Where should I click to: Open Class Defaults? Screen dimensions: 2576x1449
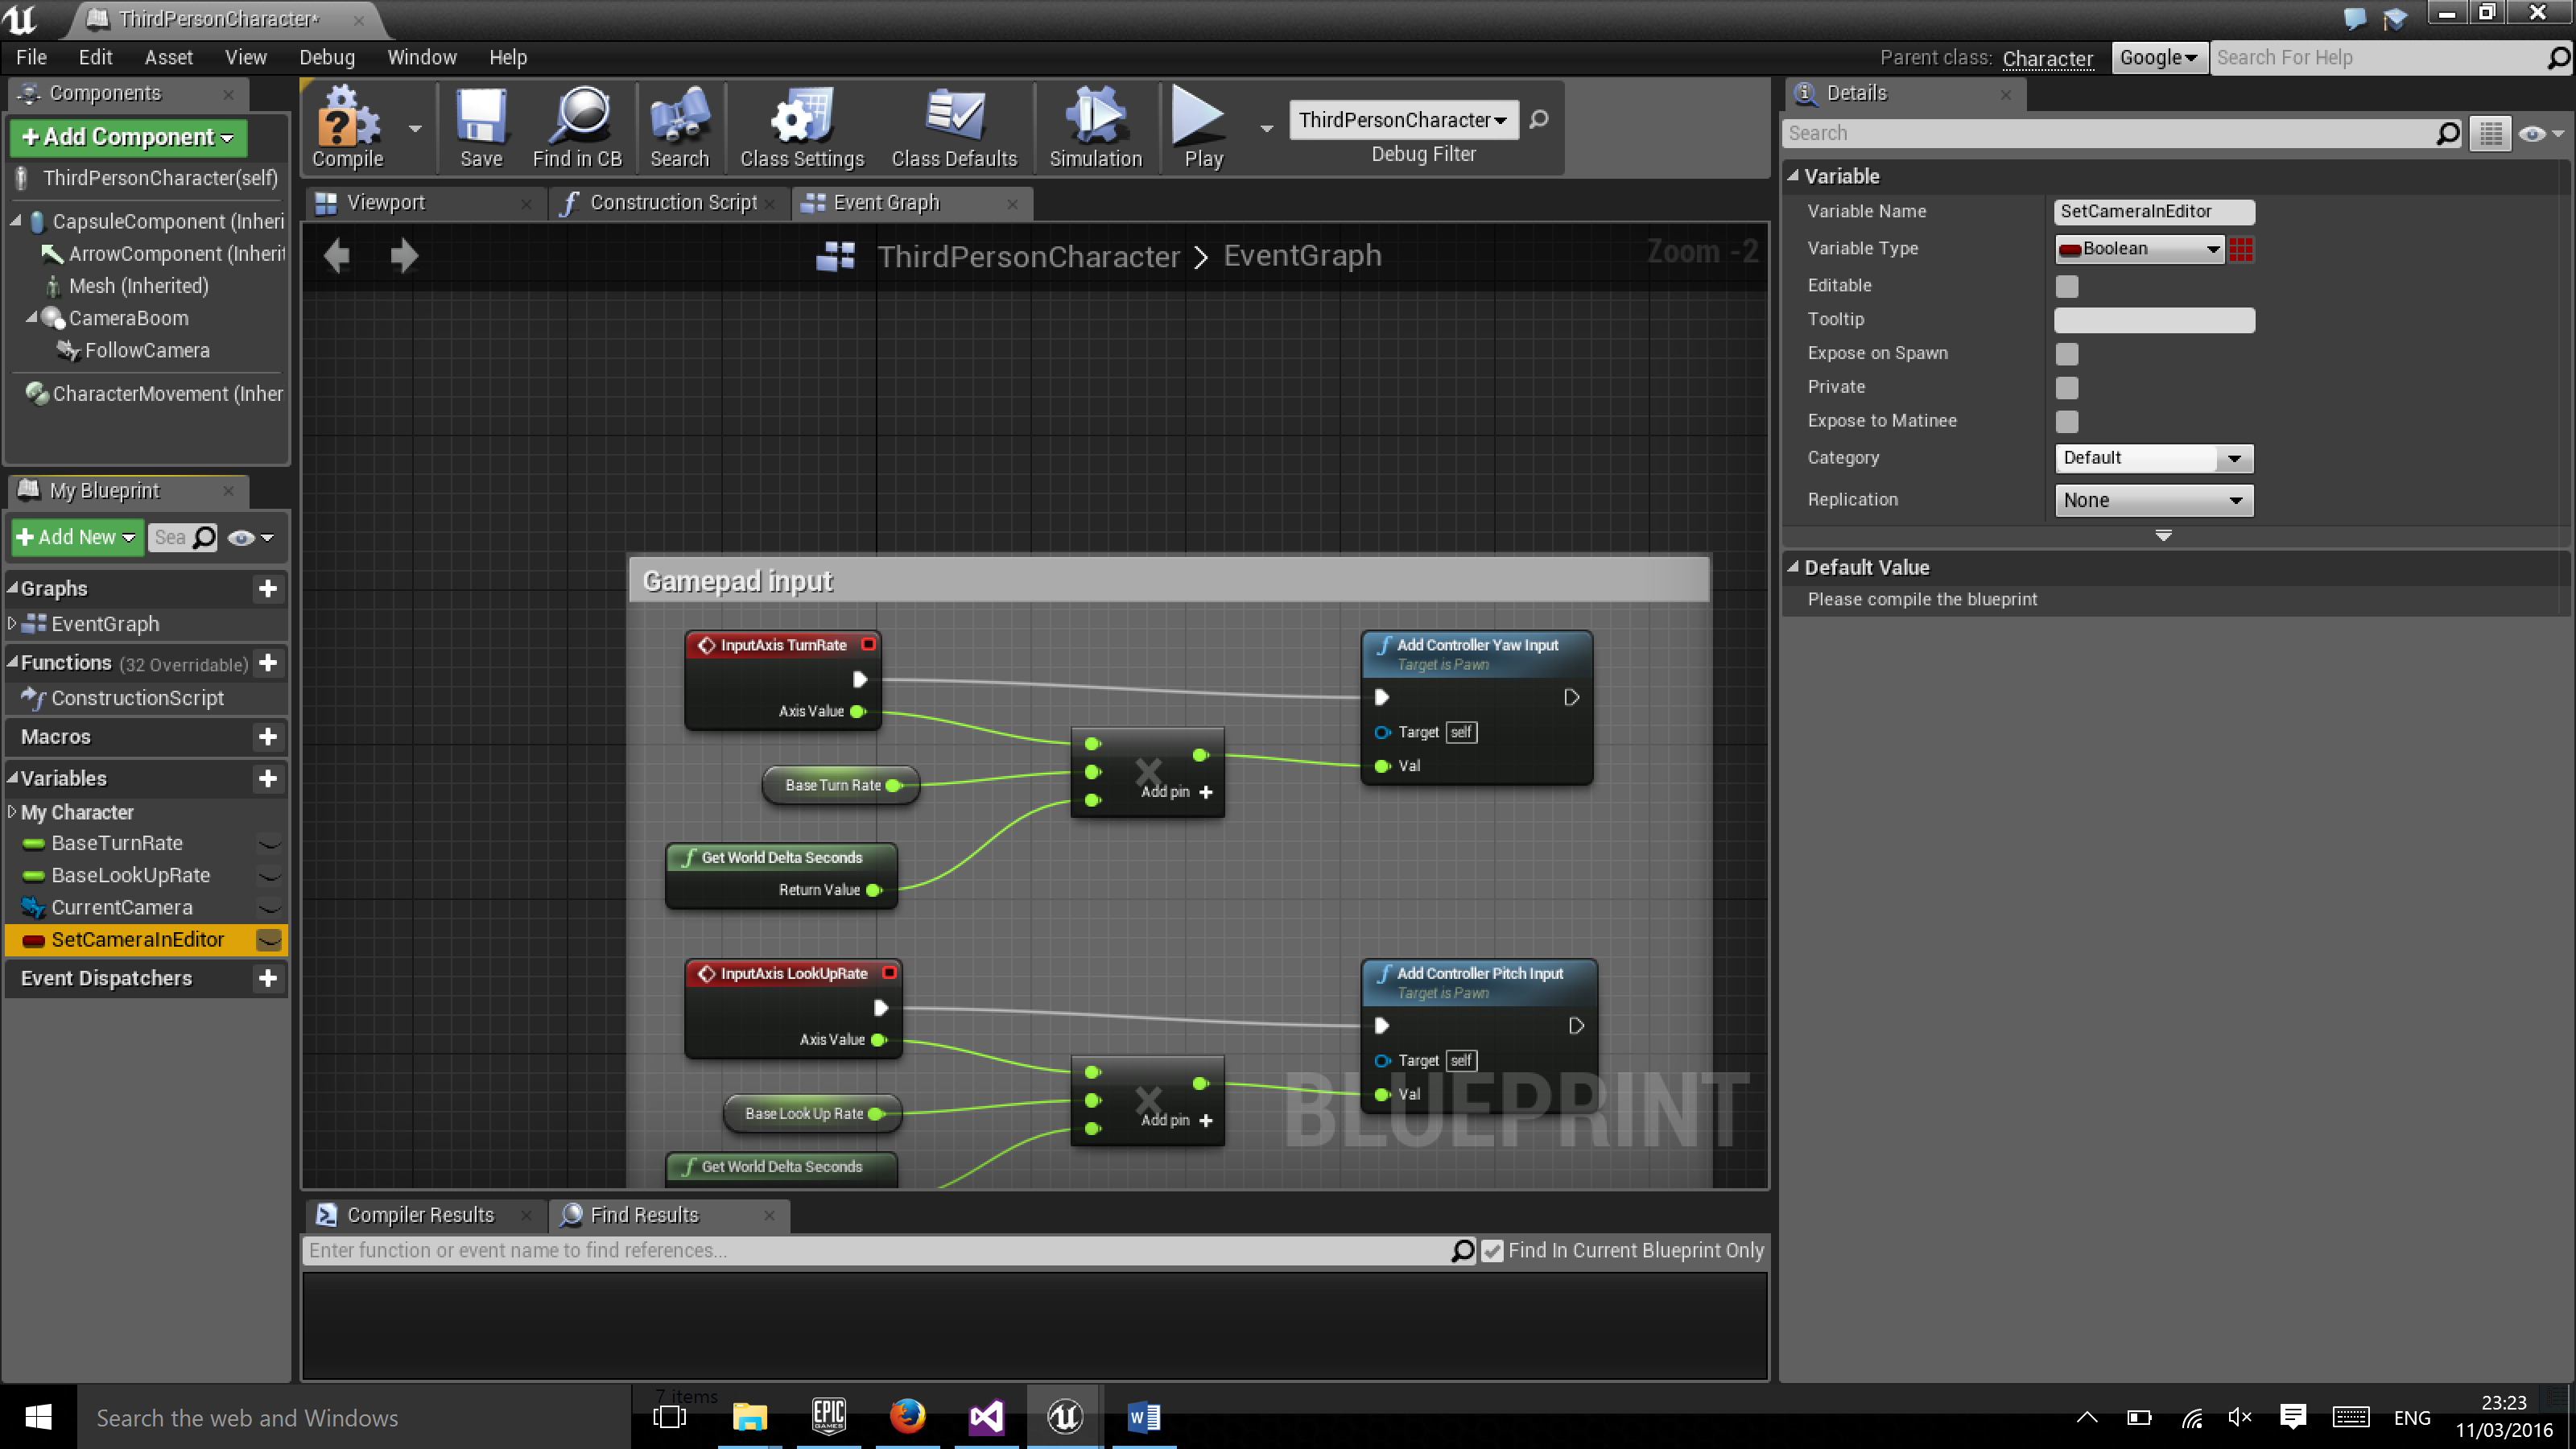point(953,128)
